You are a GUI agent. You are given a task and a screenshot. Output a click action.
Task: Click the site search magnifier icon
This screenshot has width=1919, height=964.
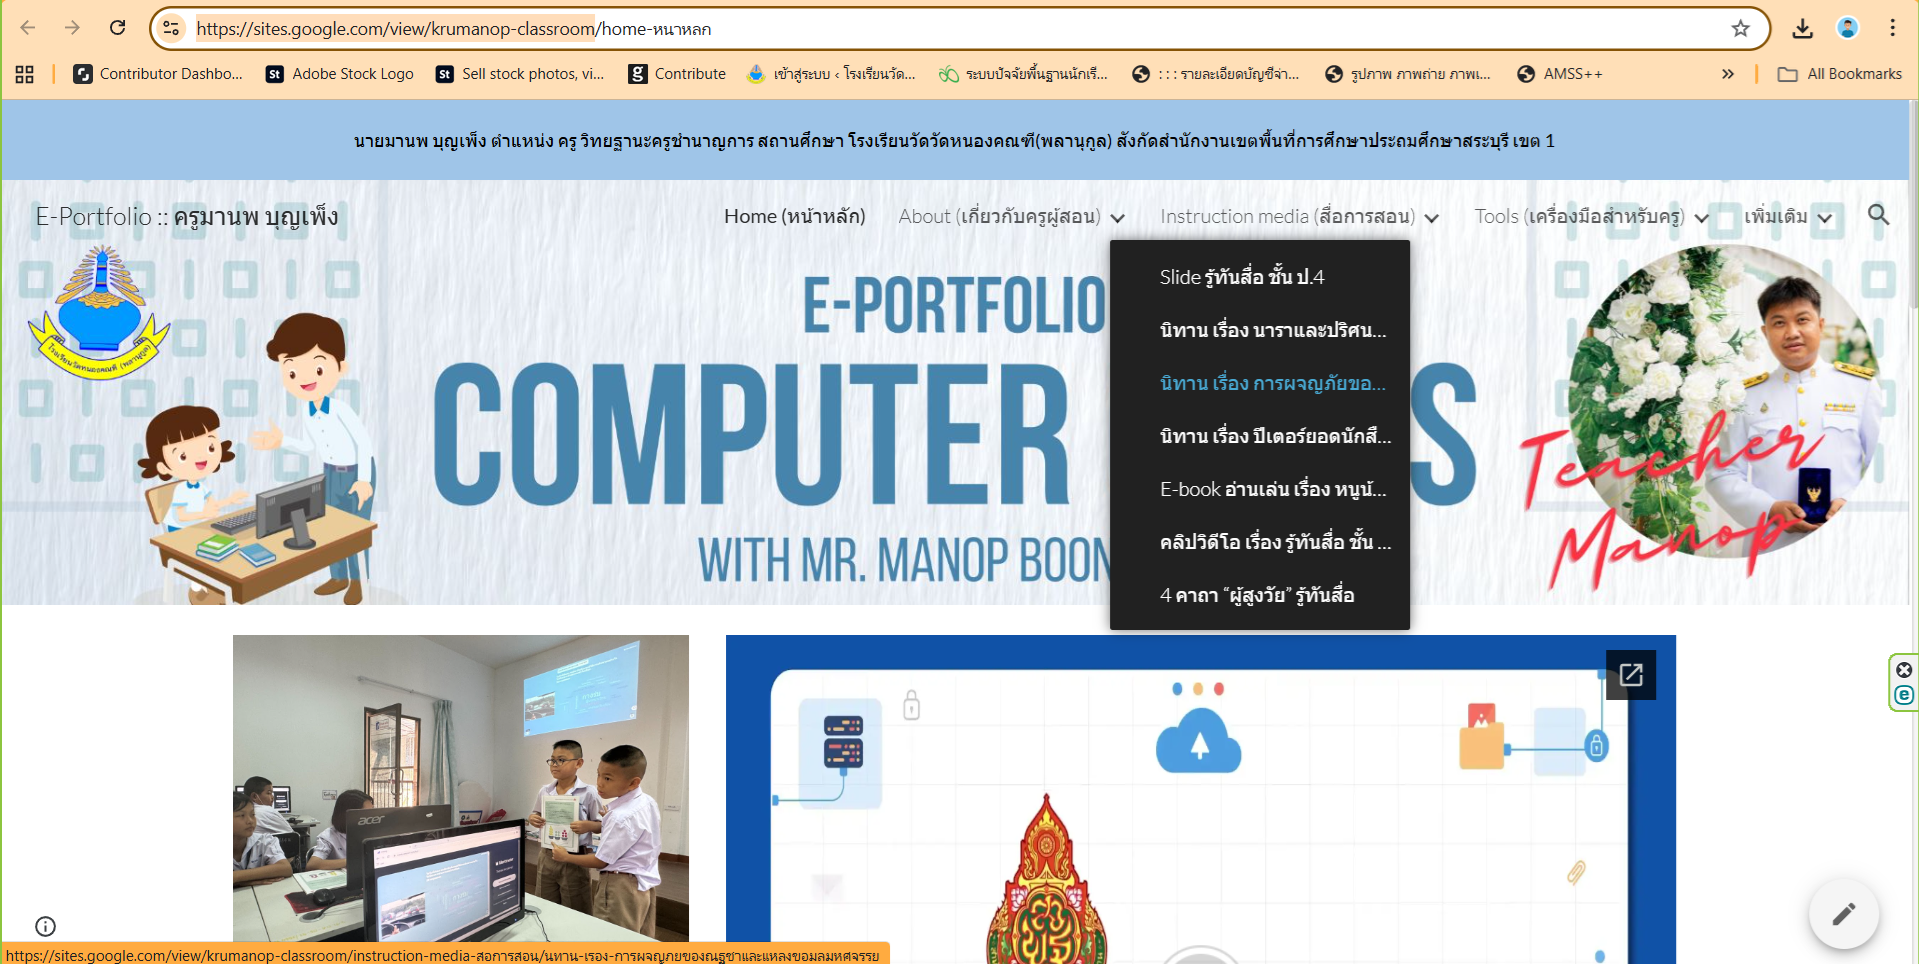[1878, 215]
